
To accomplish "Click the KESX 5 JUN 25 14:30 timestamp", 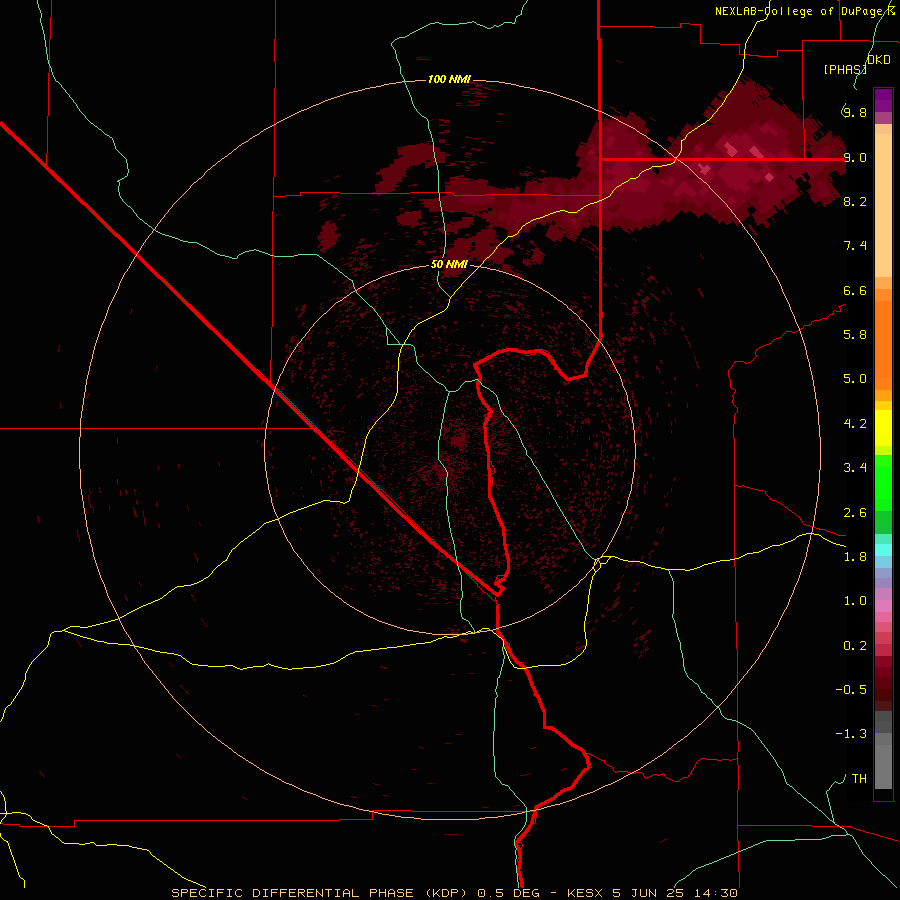I will 652,893.
